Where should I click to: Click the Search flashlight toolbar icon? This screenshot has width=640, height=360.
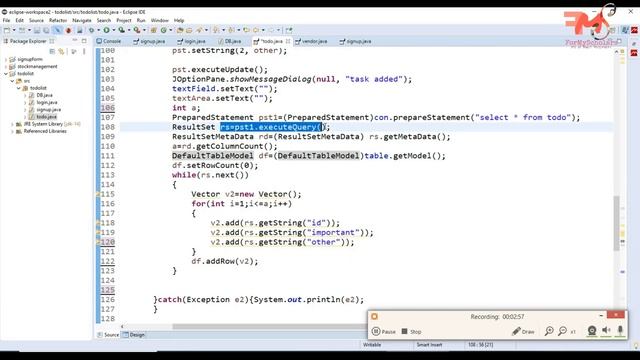[199, 30]
